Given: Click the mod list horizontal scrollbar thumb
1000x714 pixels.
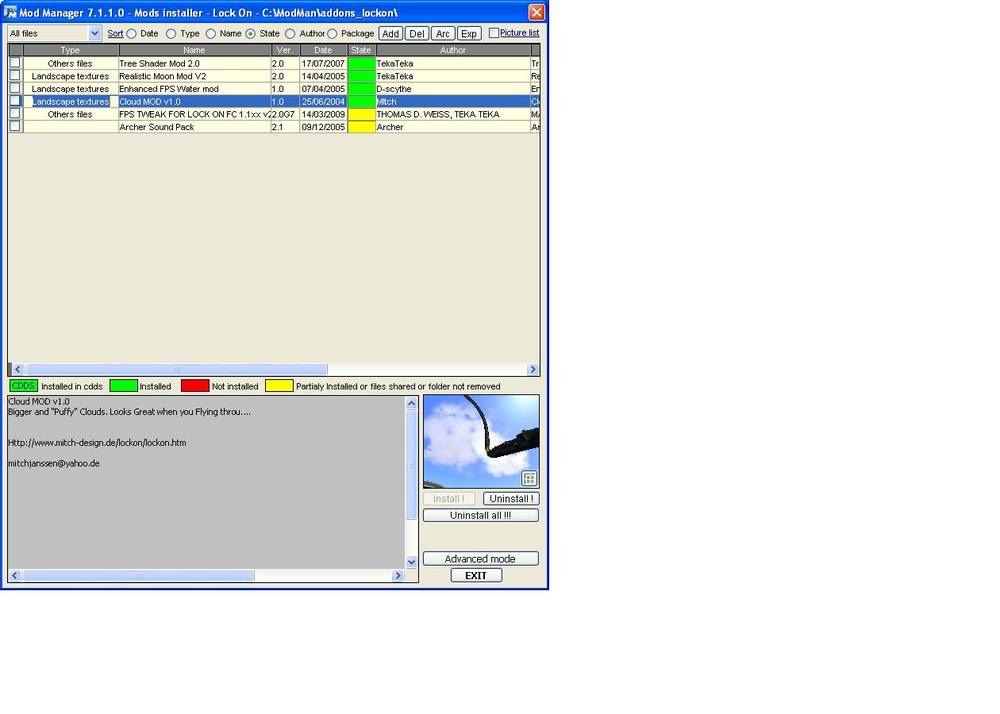Looking at the screenshot, I should click(177, 369).
